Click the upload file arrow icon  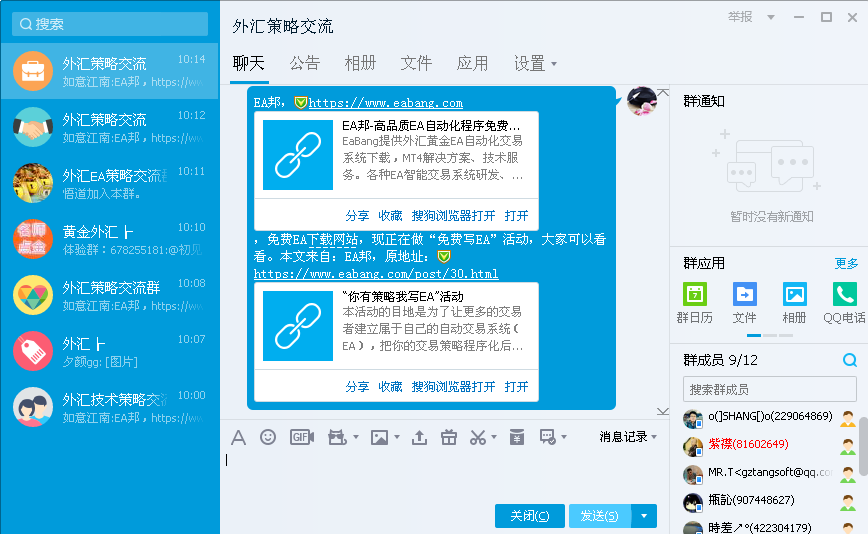click(419, 437)
